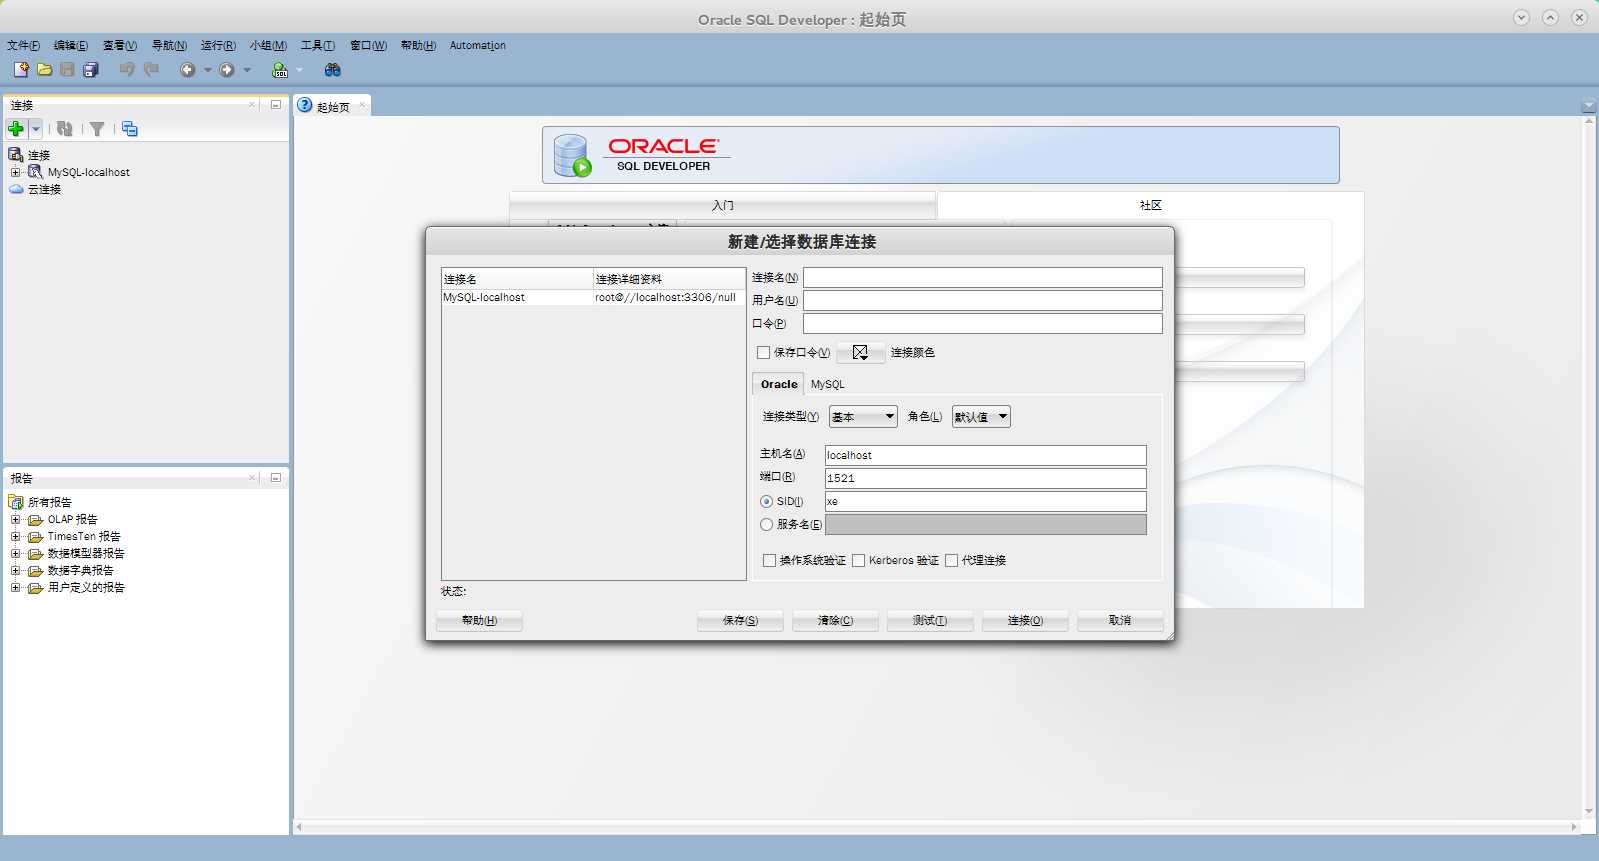Image resolution: width=1599 pixels, height=861 pixels.
Task: Apply filter funnel icon in connections panel
Action: [97, 129]
